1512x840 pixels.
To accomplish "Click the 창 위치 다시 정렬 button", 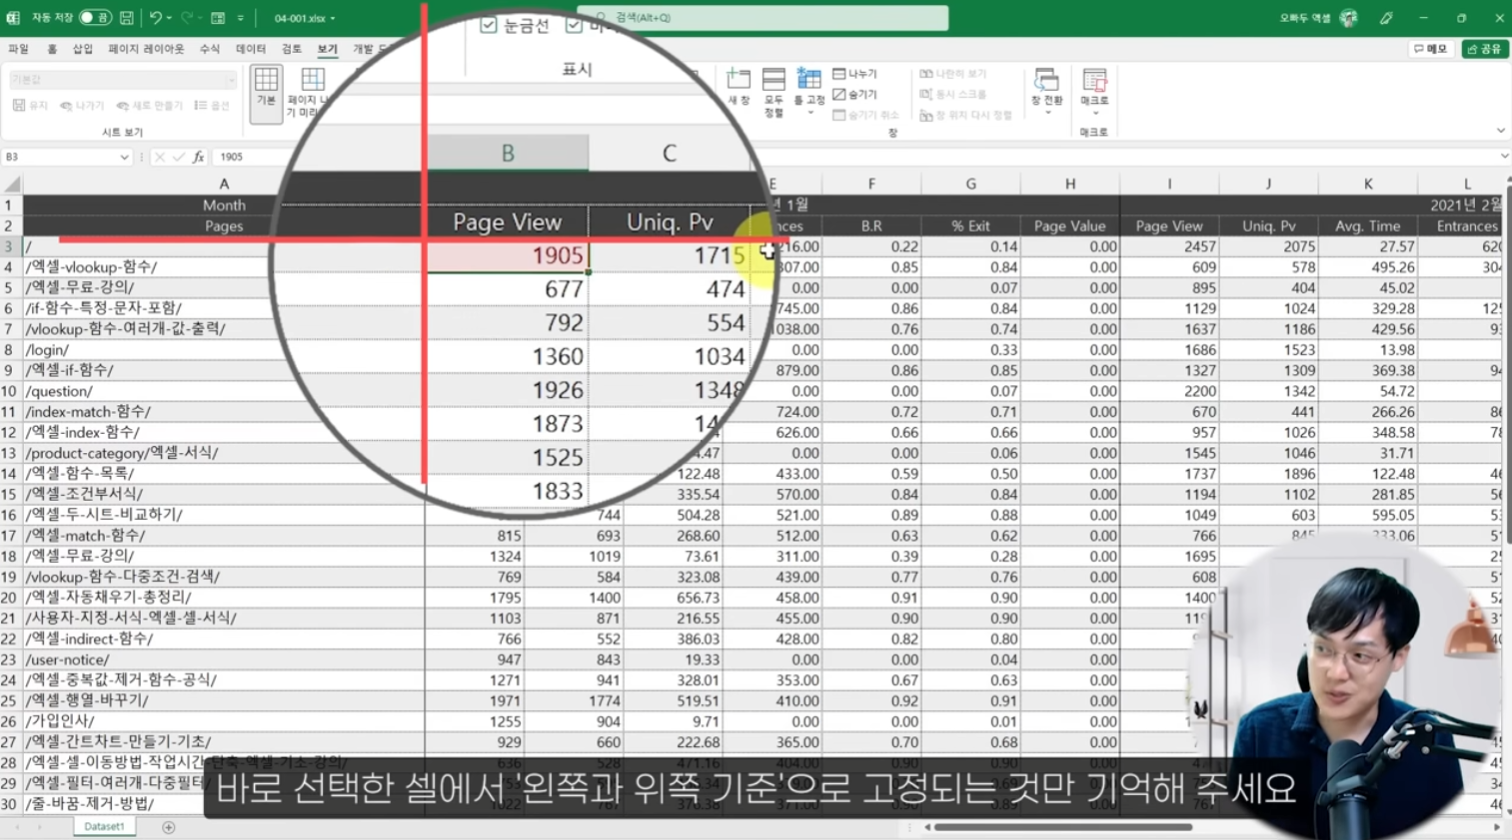I will click(965, 115).
